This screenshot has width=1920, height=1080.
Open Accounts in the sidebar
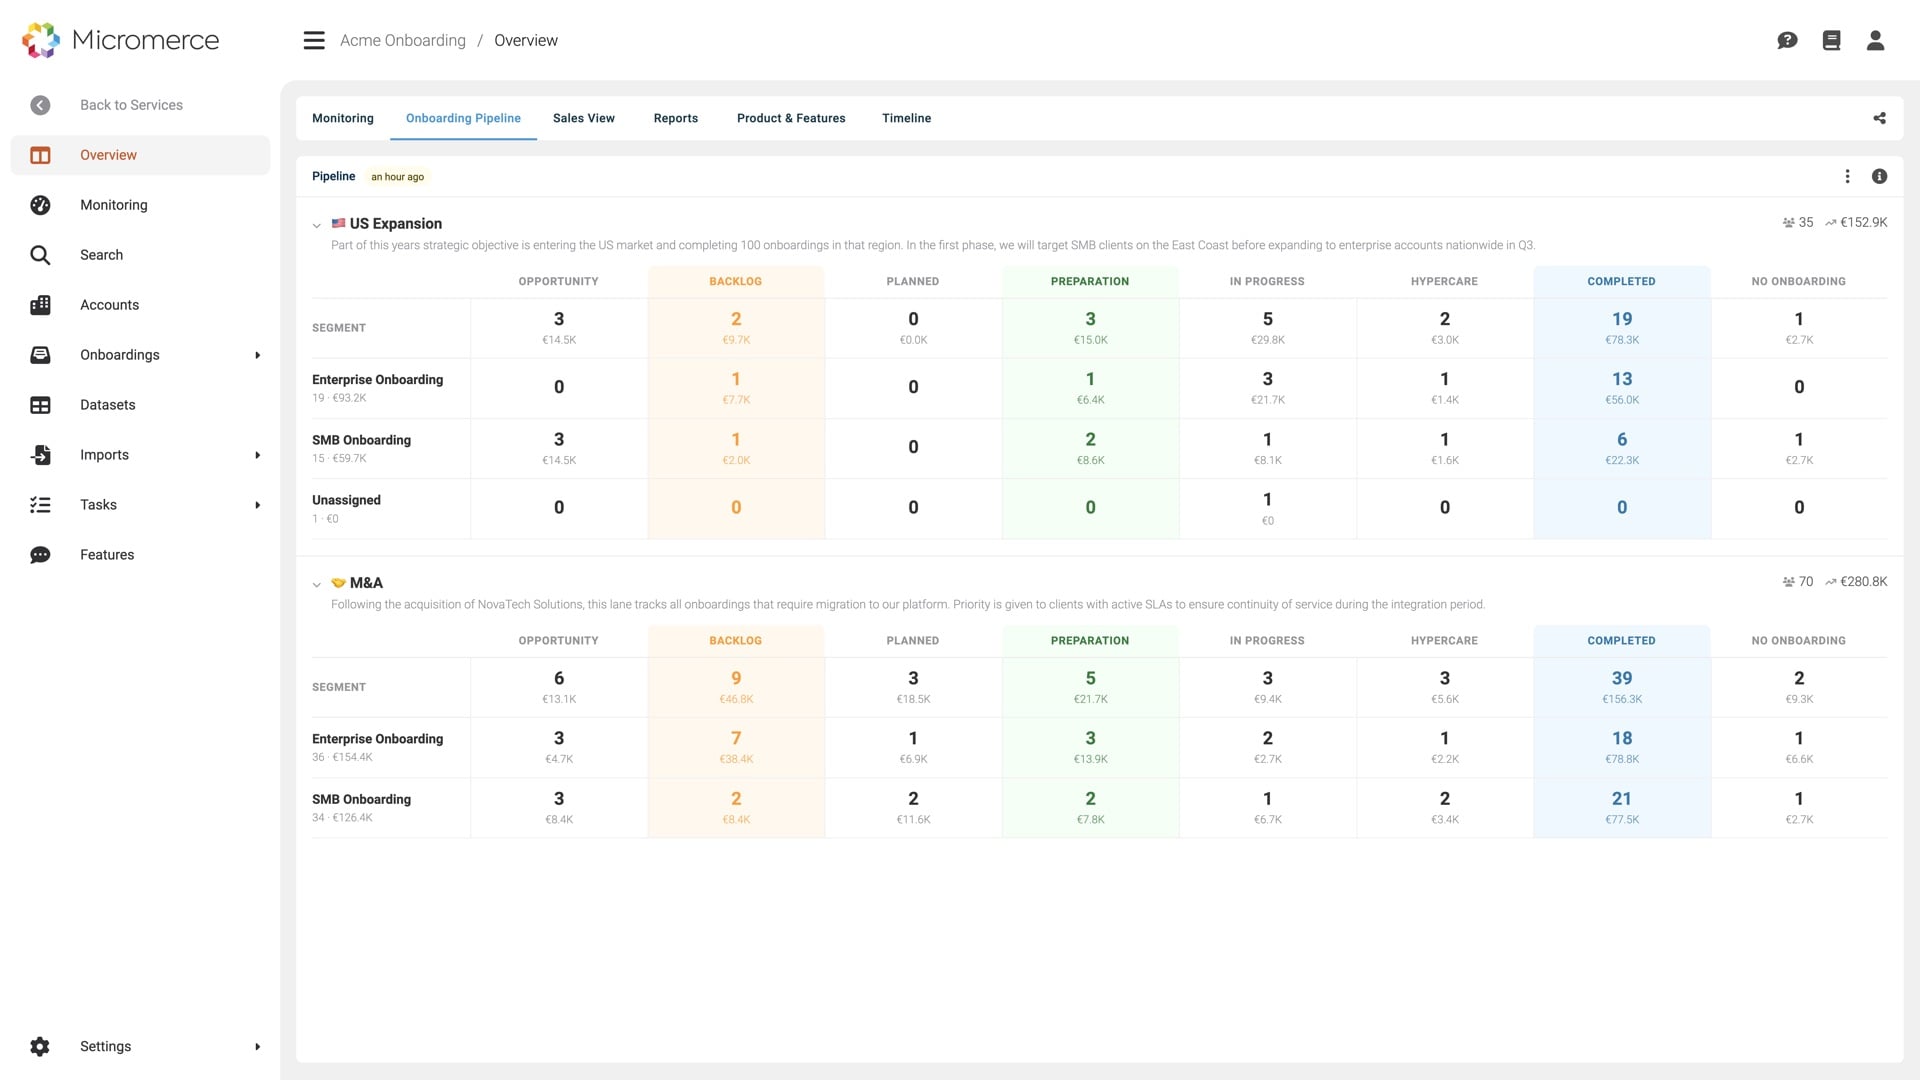[x=110, y=305]
